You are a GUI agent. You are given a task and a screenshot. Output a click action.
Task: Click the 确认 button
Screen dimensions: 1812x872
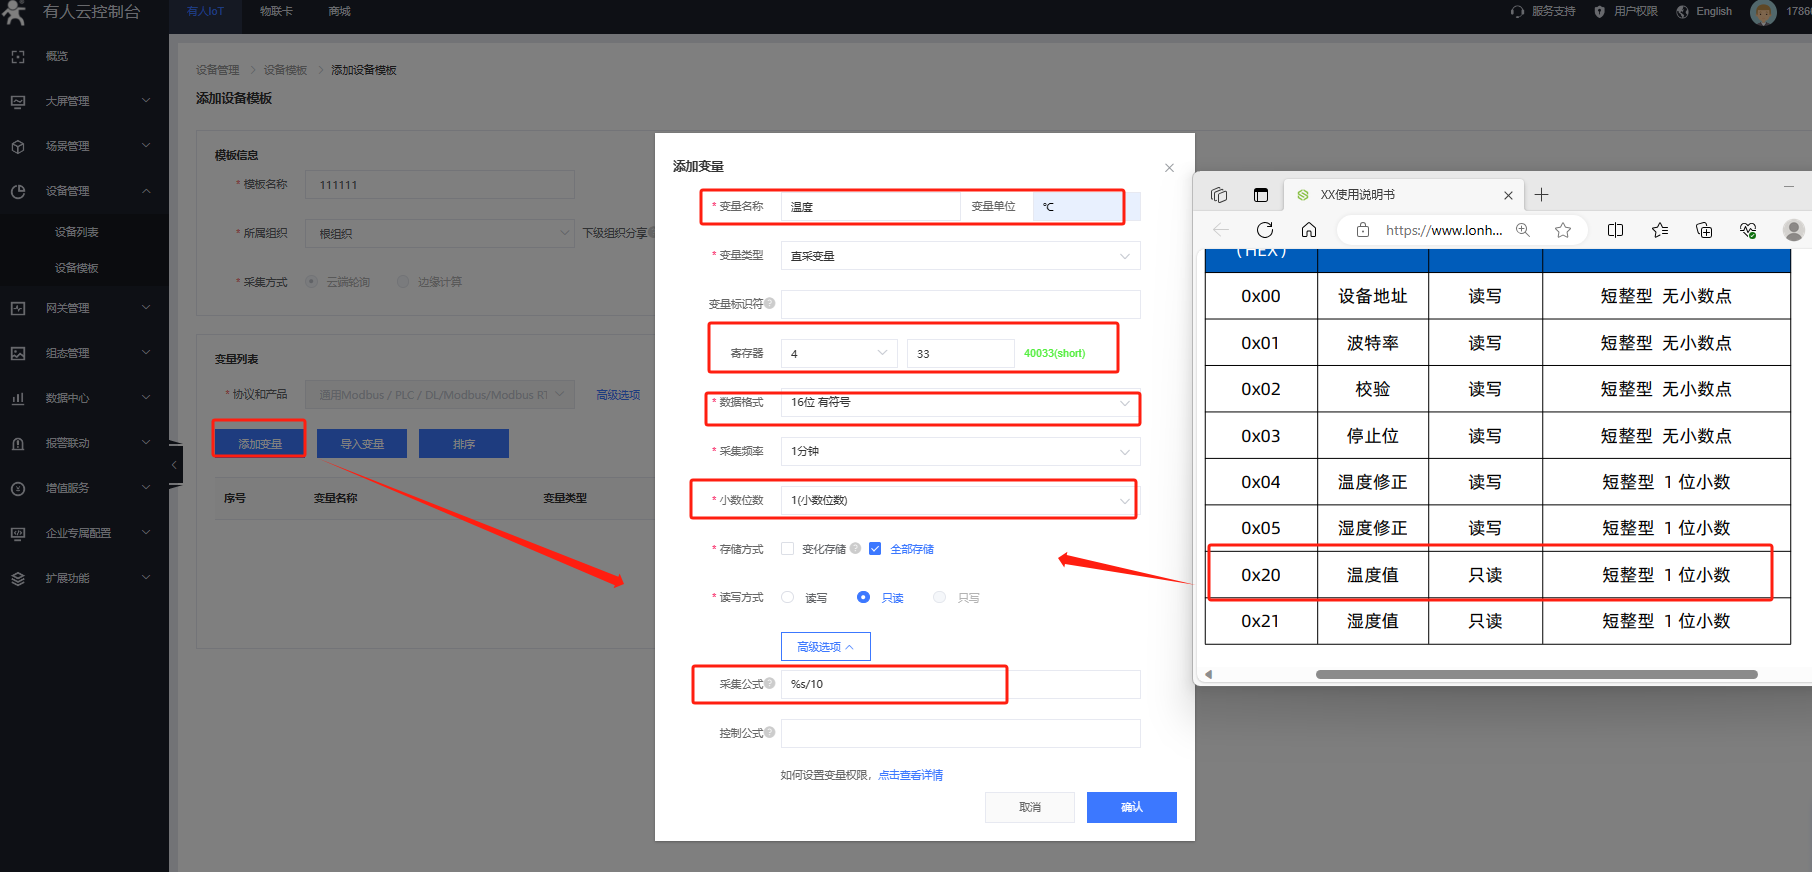click(1131, 807)
